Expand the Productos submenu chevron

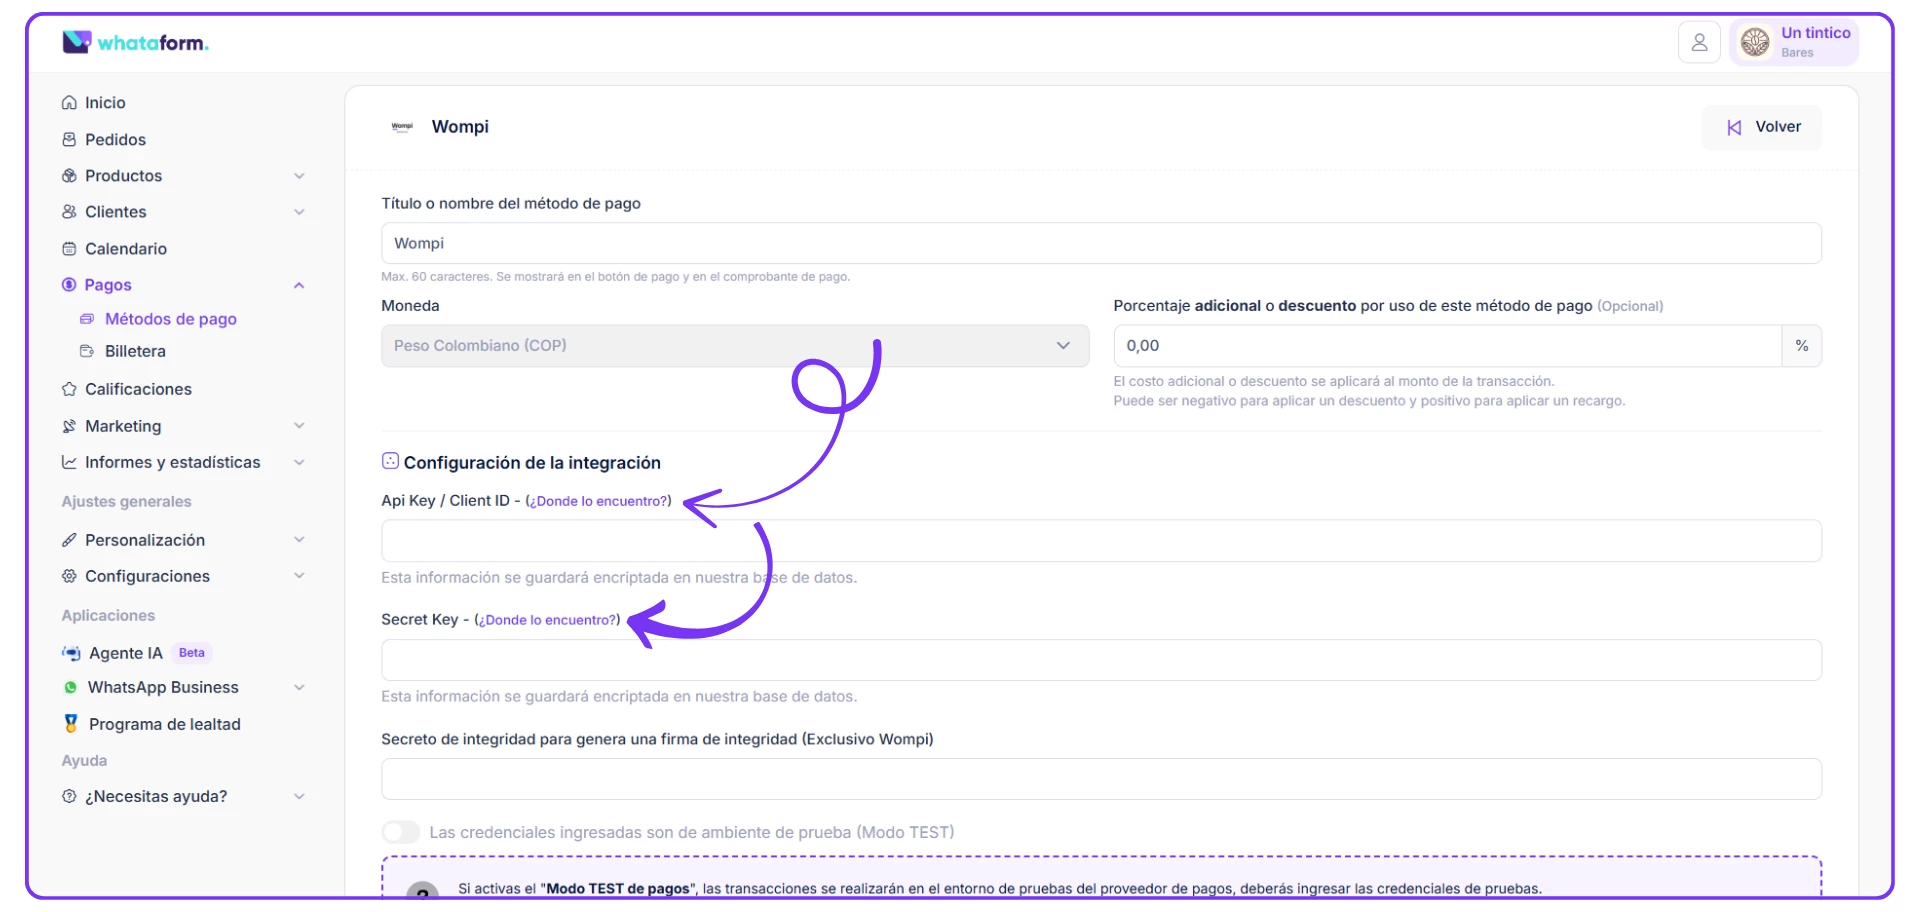(x=299, y=176)
